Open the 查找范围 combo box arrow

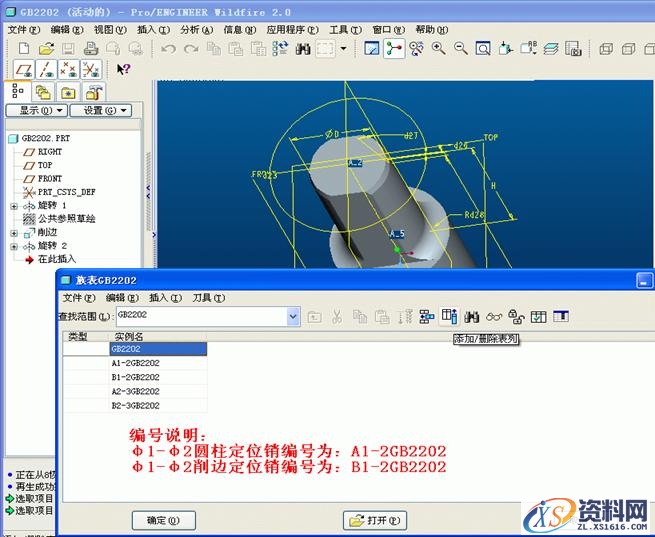click(x=293, y=317)
